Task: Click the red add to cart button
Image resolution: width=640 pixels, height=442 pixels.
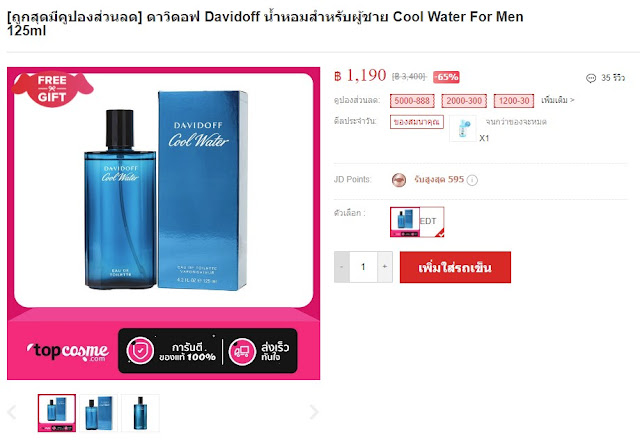Action: 455,267
